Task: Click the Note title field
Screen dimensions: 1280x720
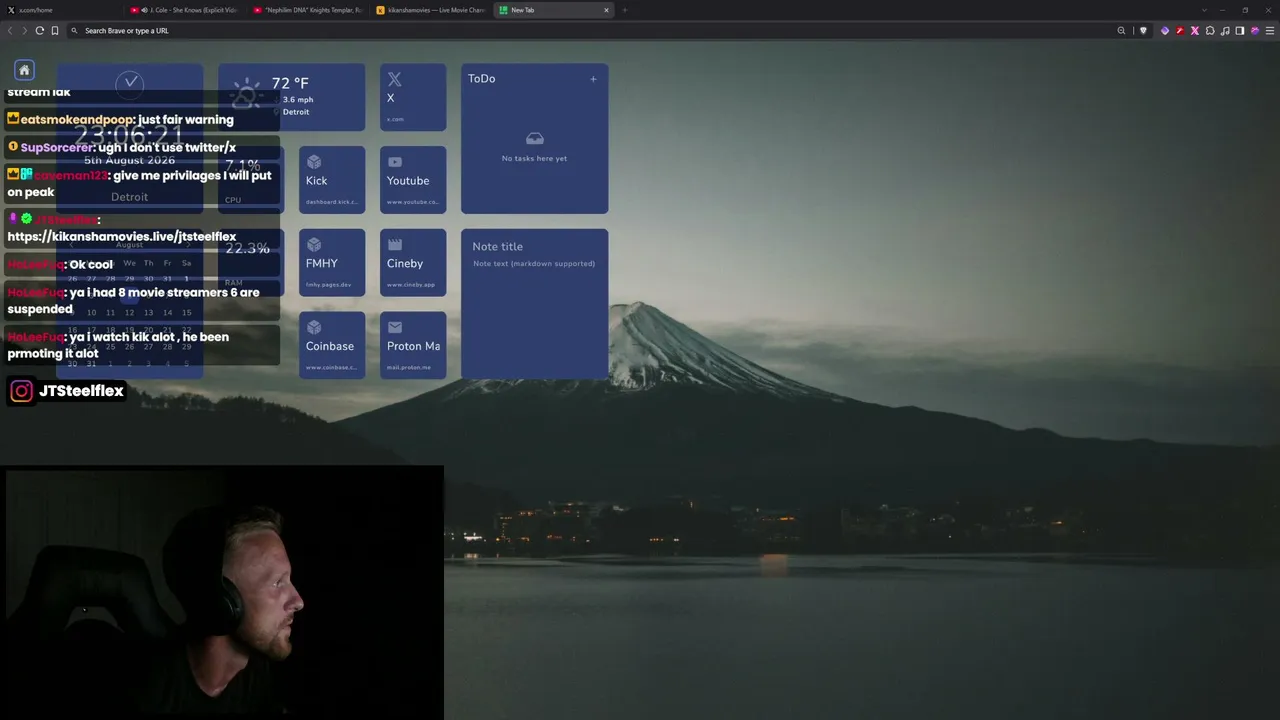Action: 534,247
